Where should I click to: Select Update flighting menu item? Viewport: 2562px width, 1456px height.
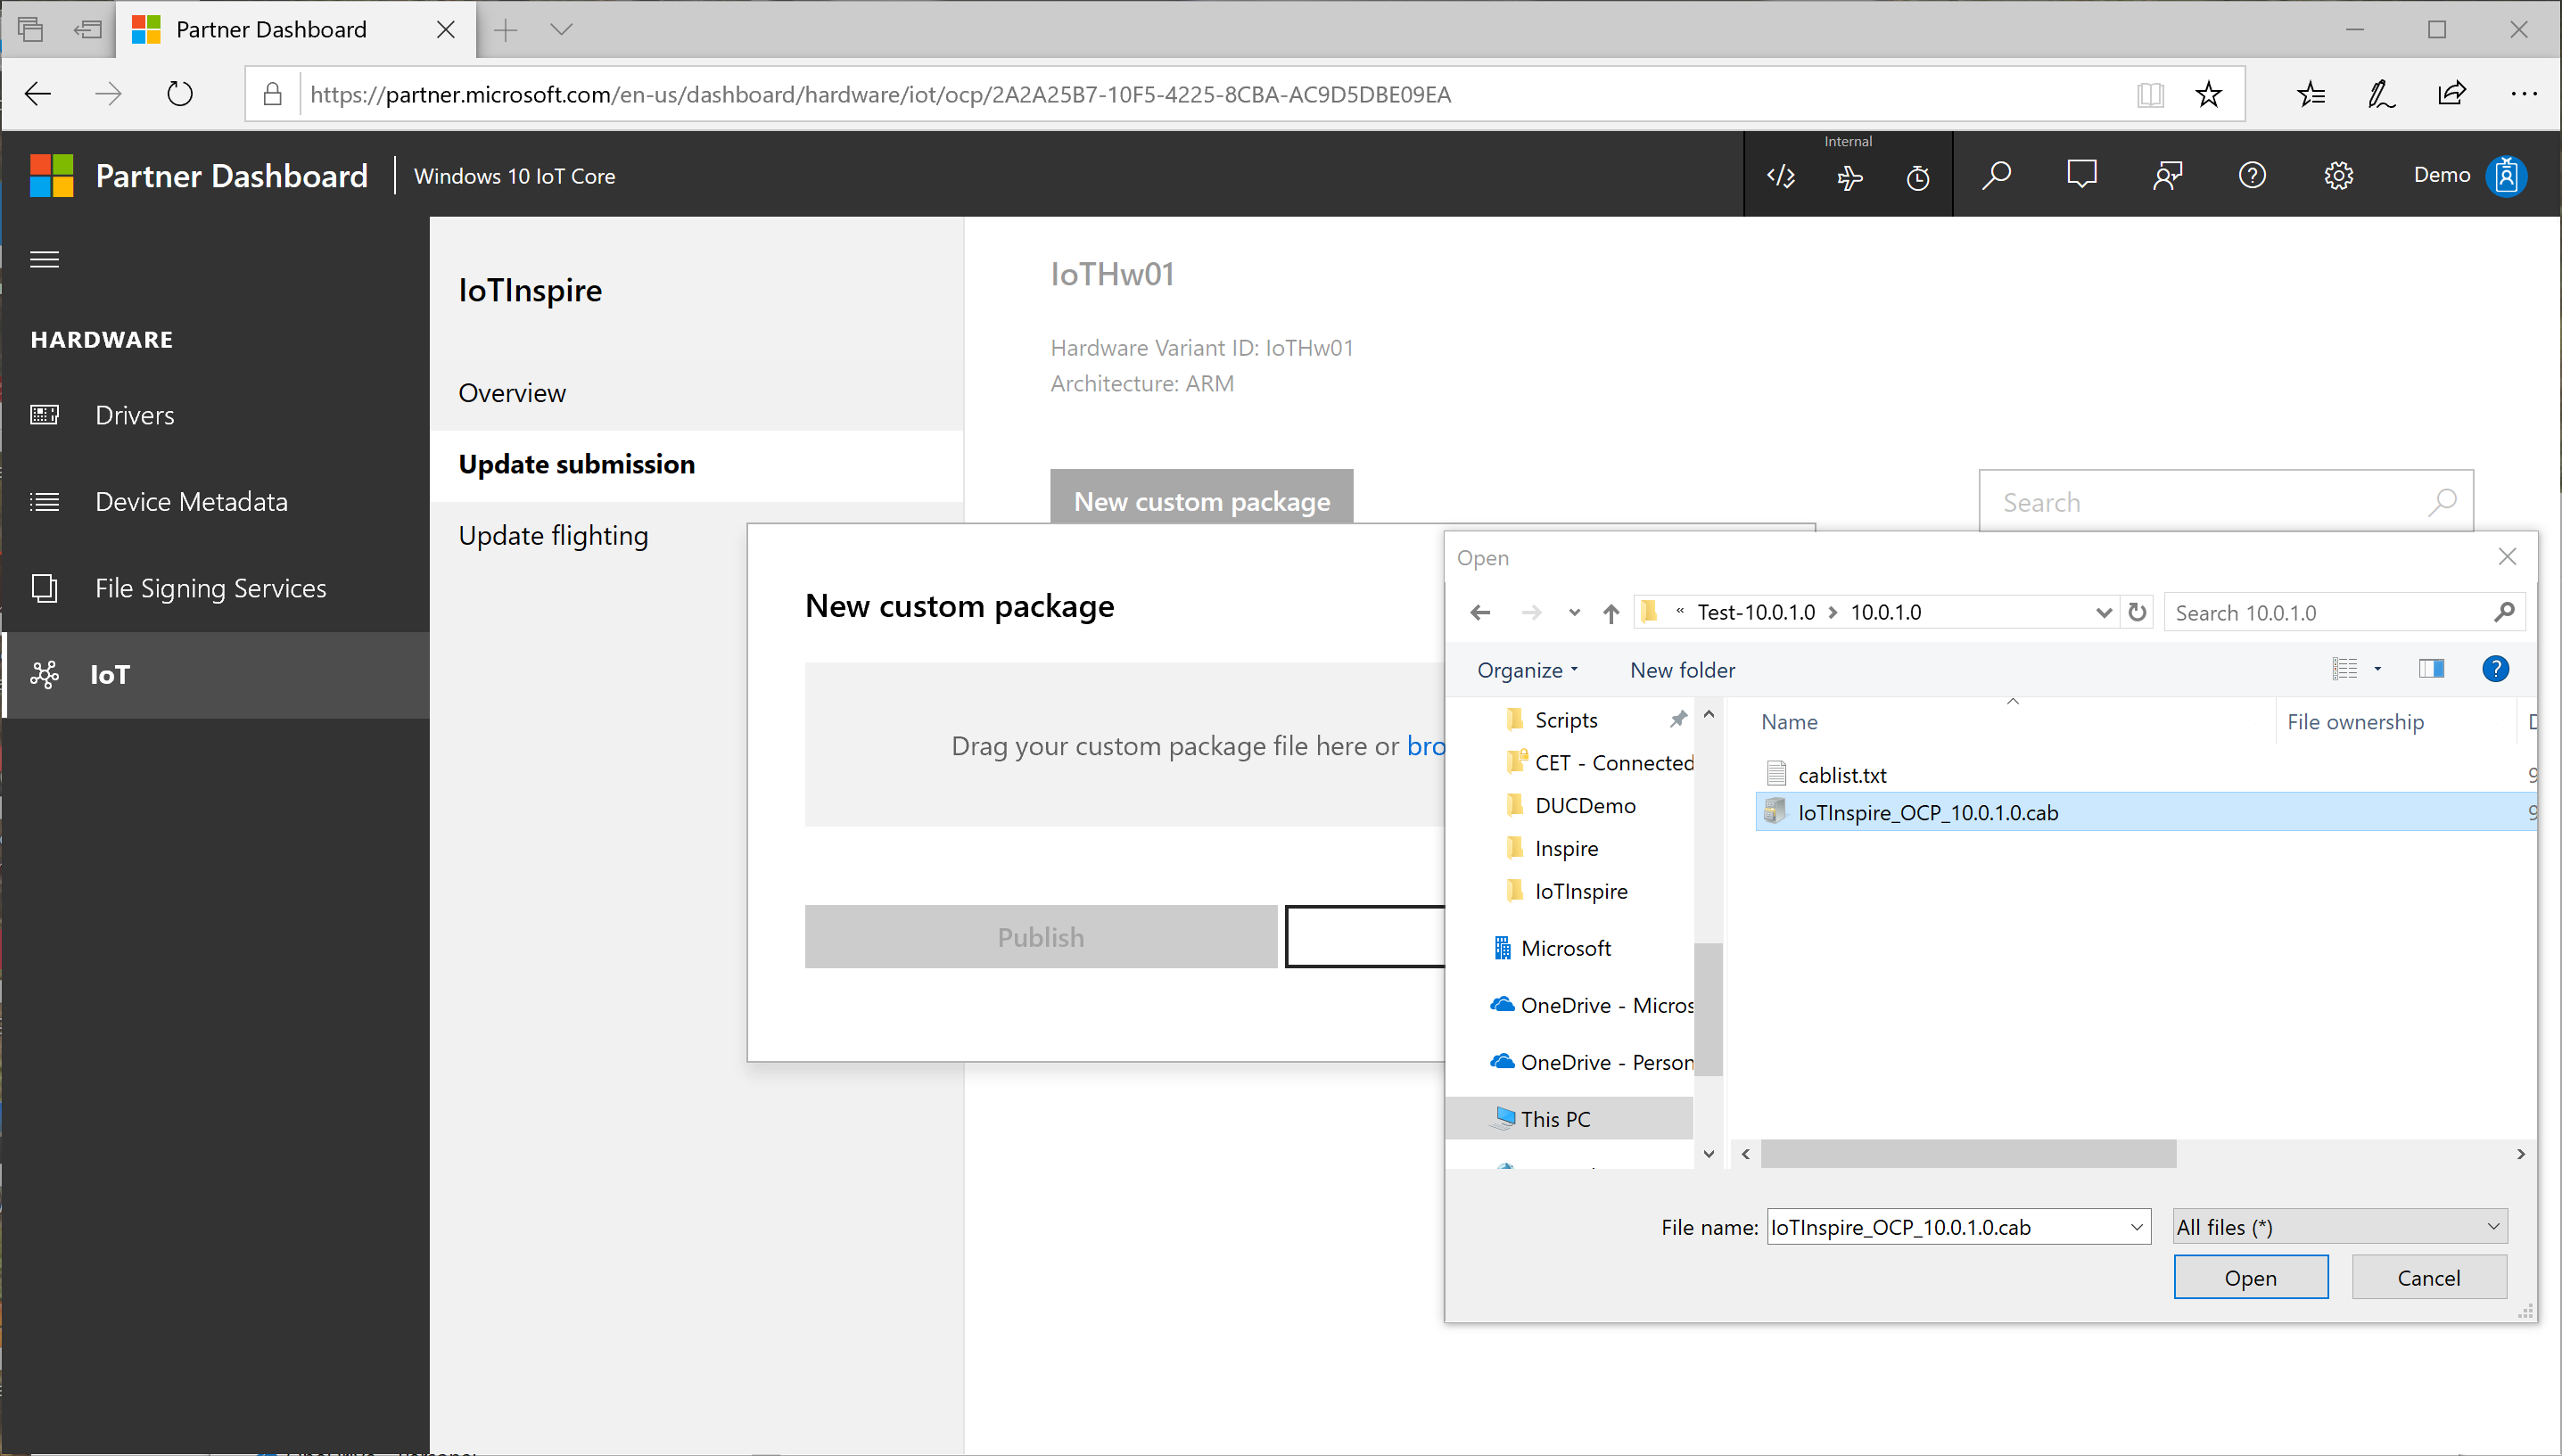tap(555, 535)
